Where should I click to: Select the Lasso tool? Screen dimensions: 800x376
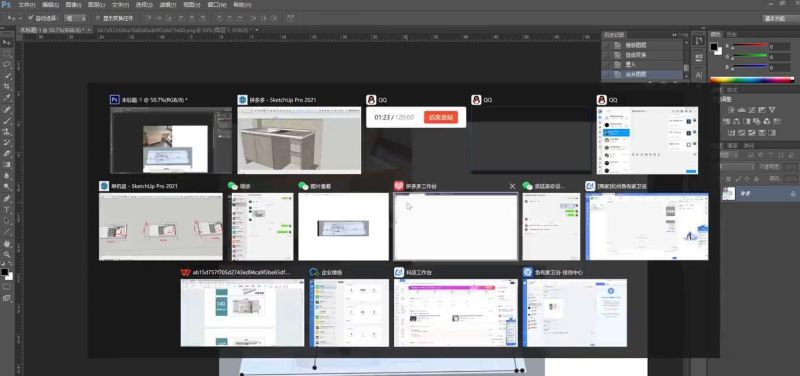pyautogui.click(x=7, y=65)
